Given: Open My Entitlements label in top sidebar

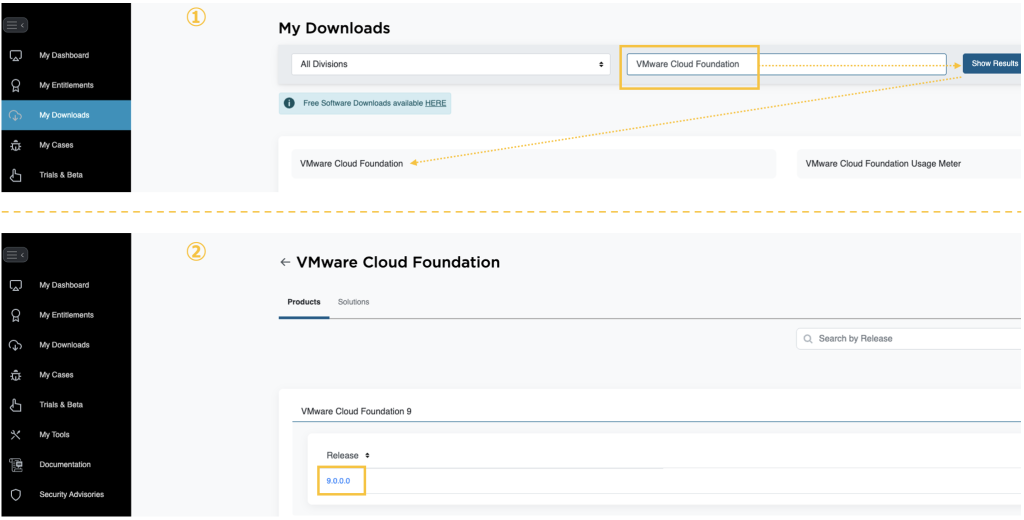Looking at the screenshot, I should click(66, 86).
